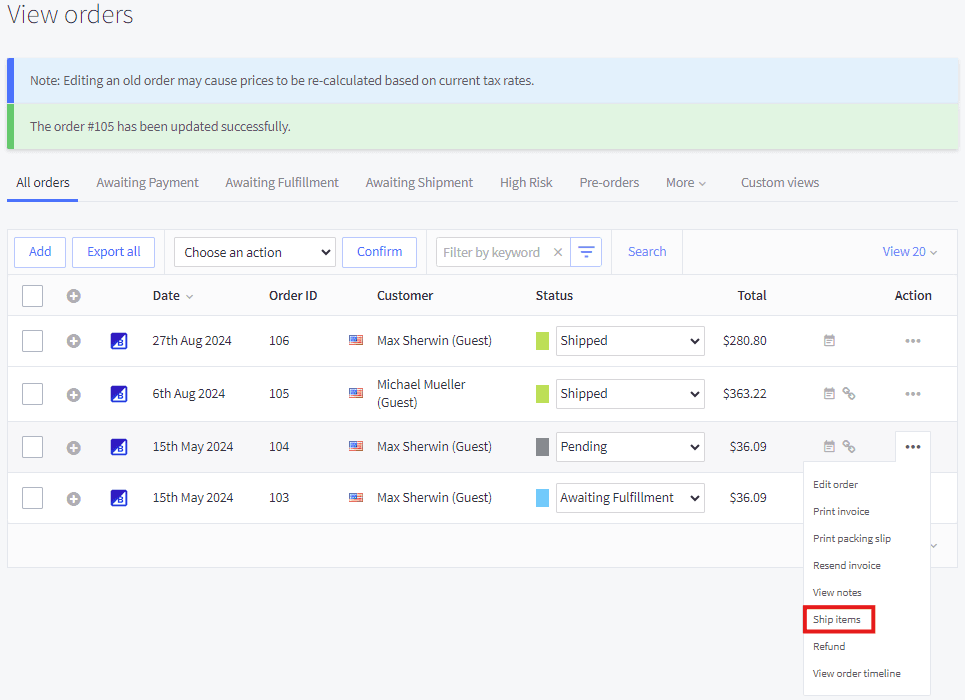Open notes icon for order 104
965x700 pixels.
click(x=830, y=446)
